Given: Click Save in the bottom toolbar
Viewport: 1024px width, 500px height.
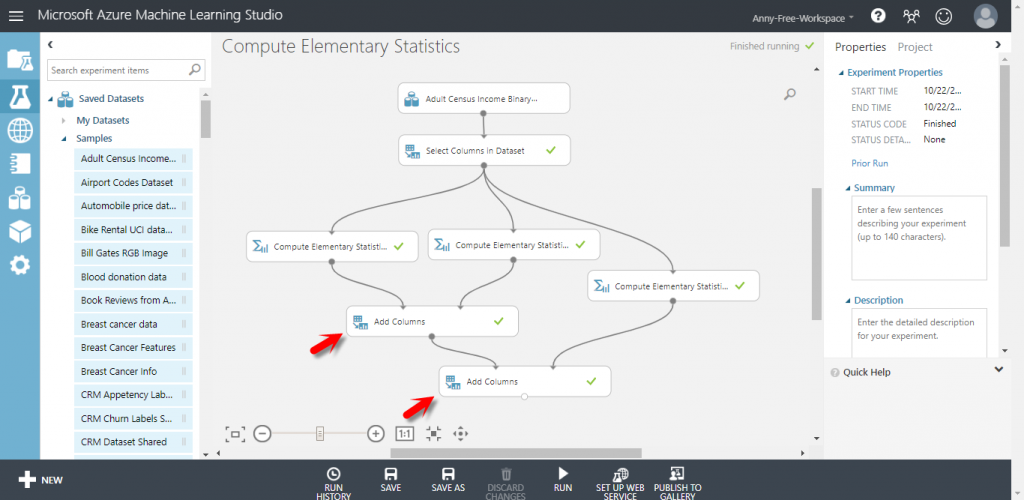Looking at the screenshot, I should (391, 480).
